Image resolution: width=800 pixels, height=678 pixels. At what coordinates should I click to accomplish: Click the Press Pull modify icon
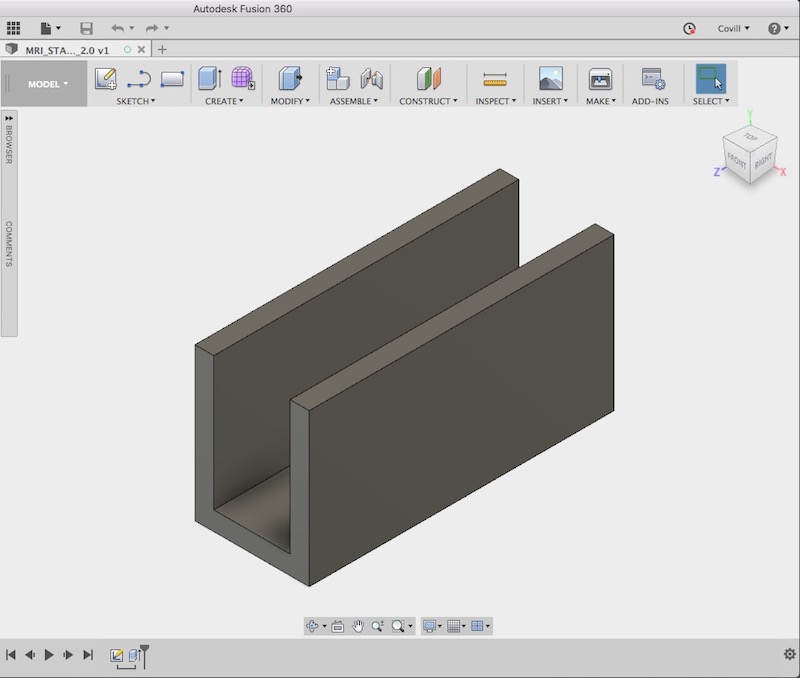pos(289,79)
